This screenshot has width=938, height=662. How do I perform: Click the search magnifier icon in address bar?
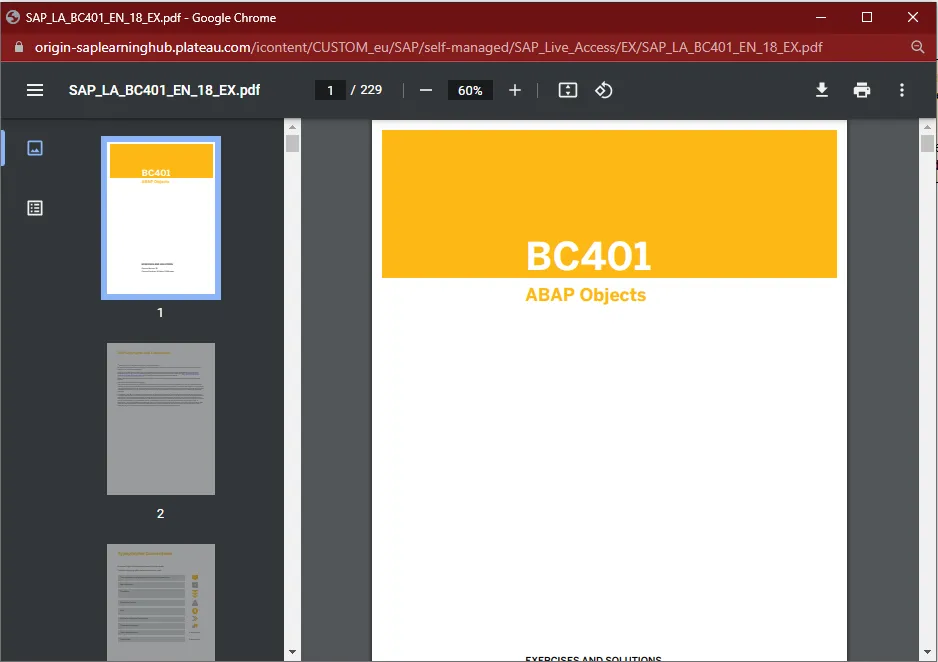pyautogui.click(x=918, y=47)
